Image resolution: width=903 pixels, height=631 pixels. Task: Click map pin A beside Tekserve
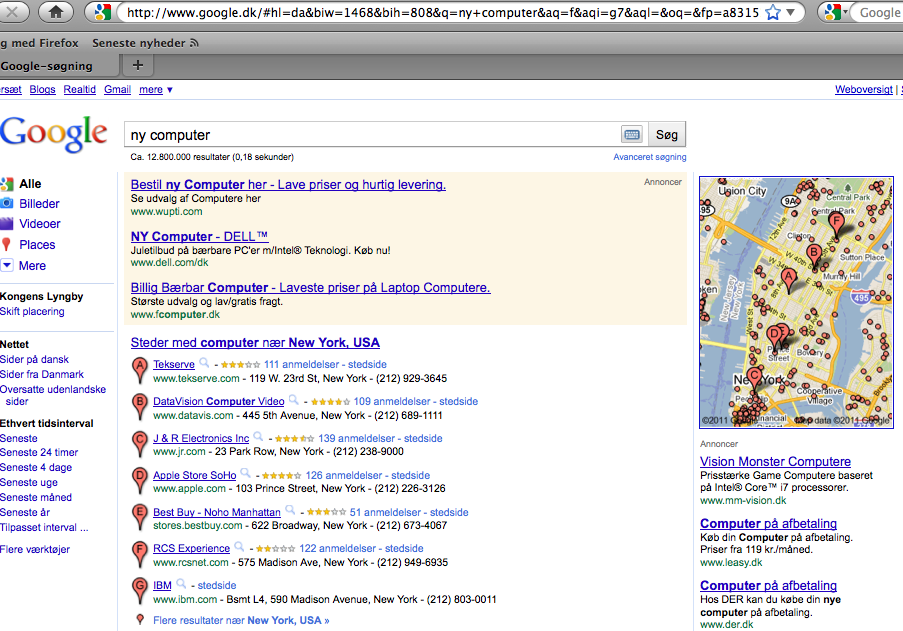pyautogui.click(x=139, y=369)
